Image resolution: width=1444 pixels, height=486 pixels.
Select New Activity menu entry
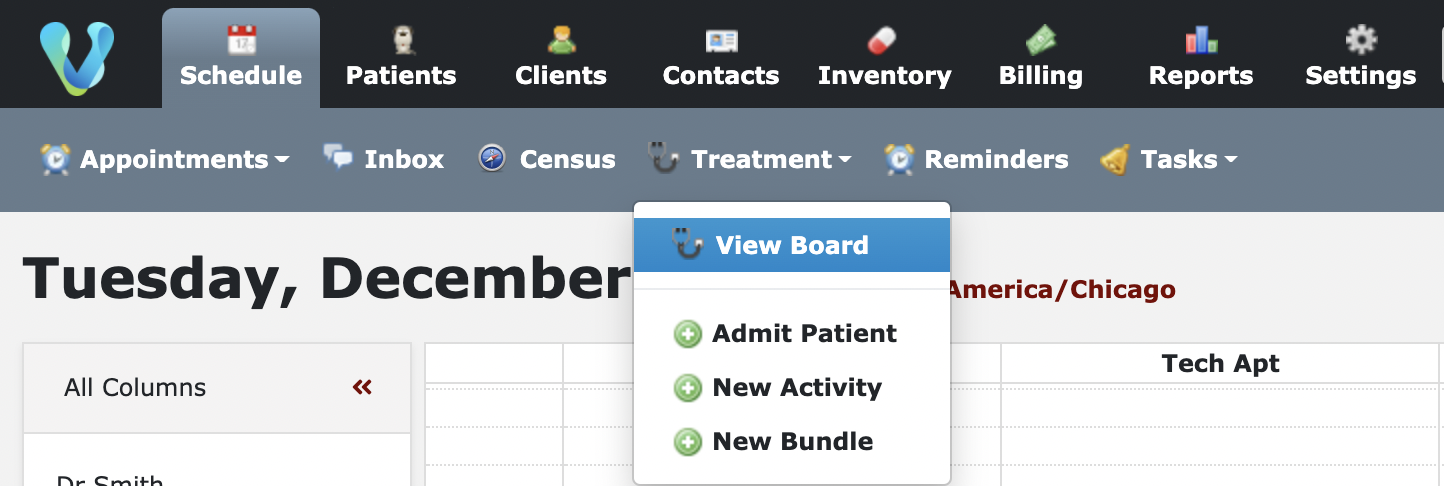796,387
